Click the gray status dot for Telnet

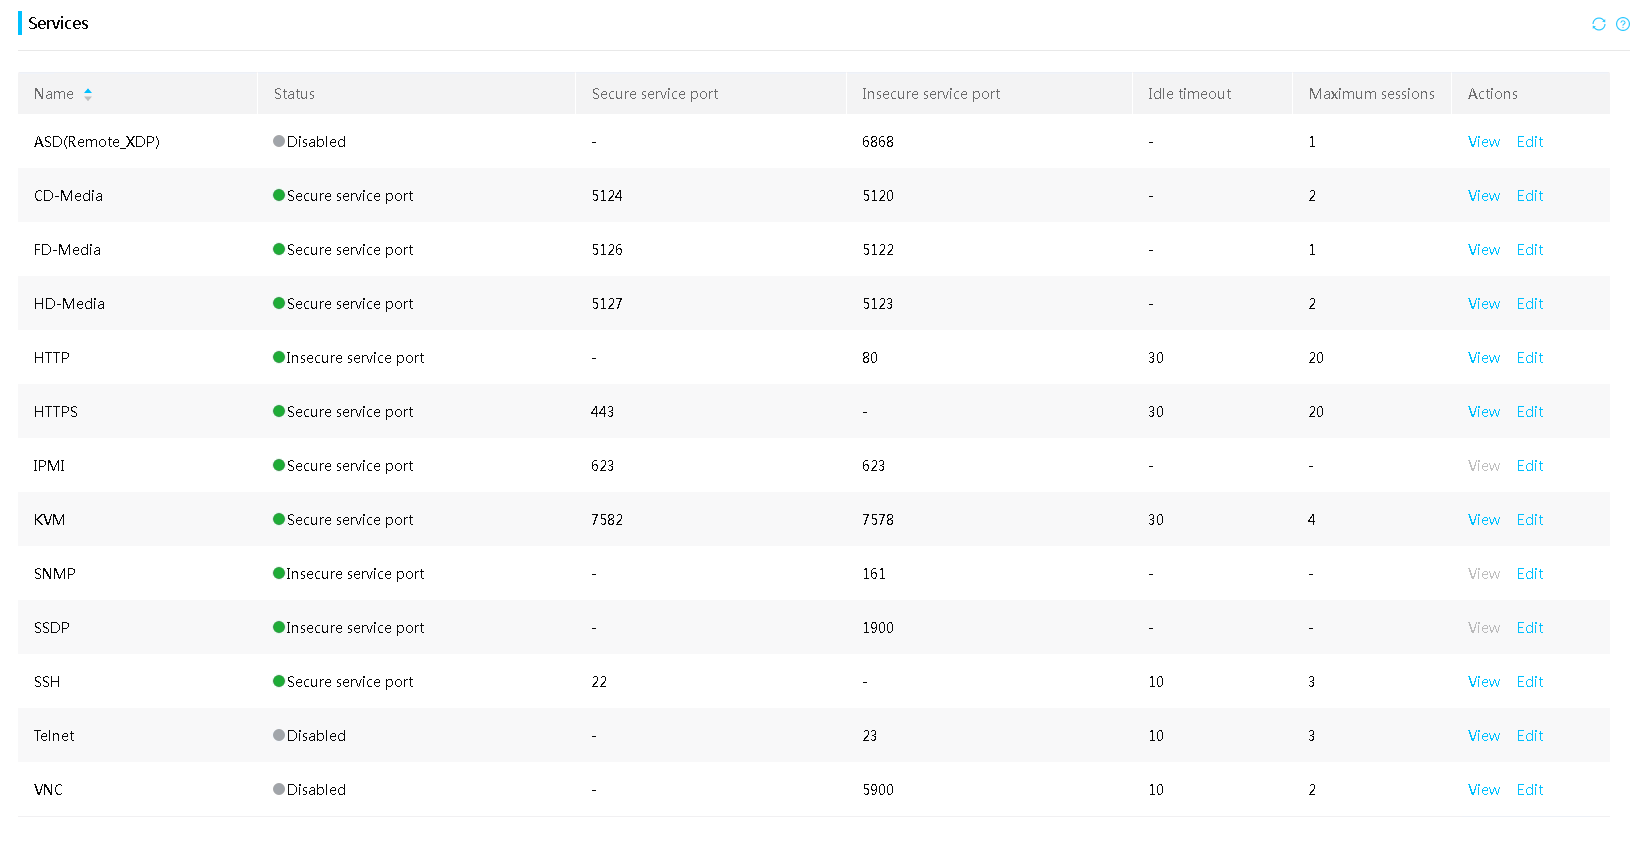[279, 735]
